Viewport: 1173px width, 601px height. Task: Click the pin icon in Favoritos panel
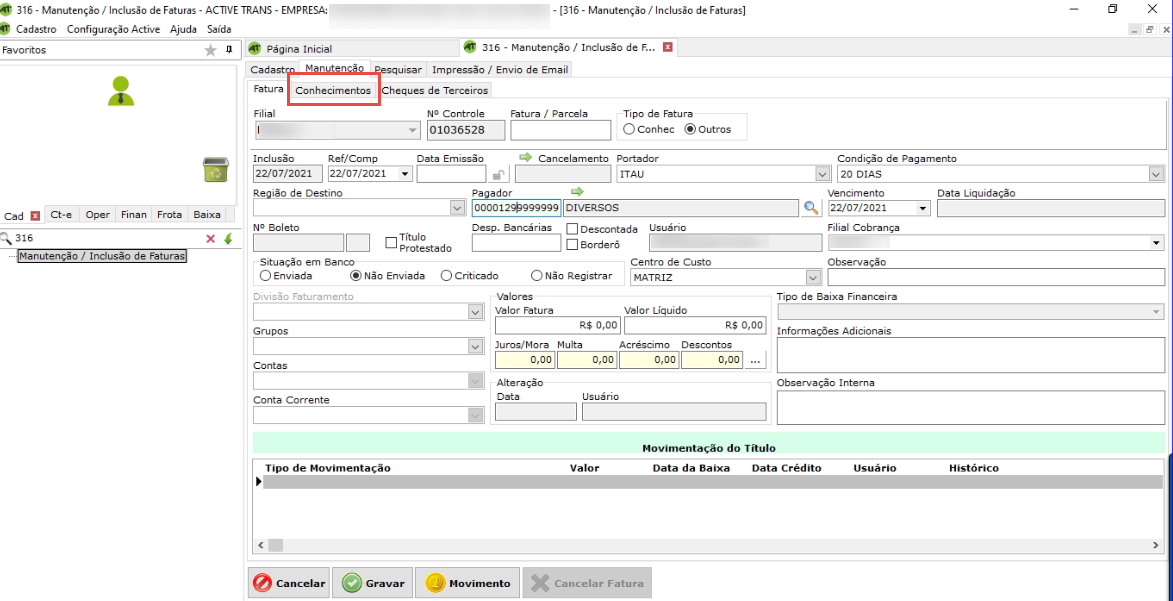229,50
